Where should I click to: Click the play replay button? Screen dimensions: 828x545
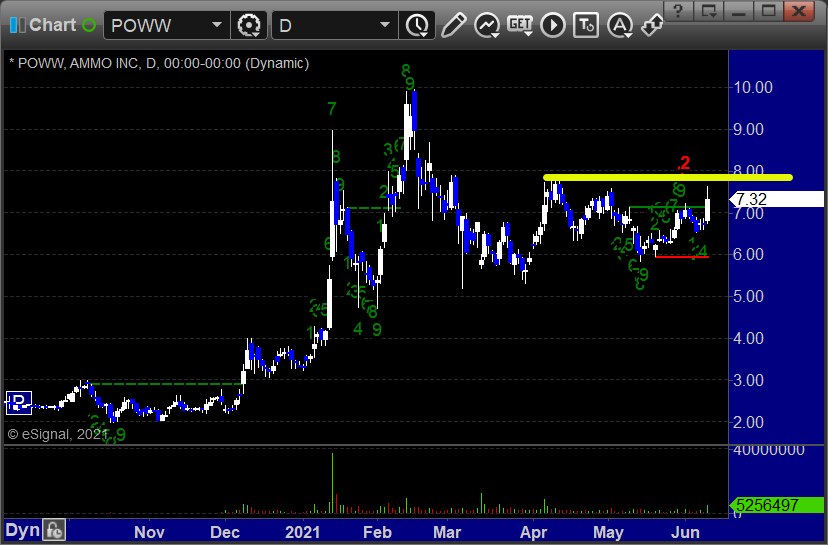pyautogui.click(x=553, y=25)
